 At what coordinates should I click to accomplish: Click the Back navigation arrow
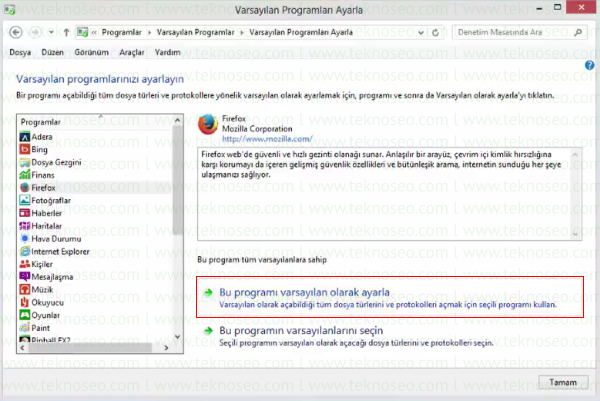(16, 33)
